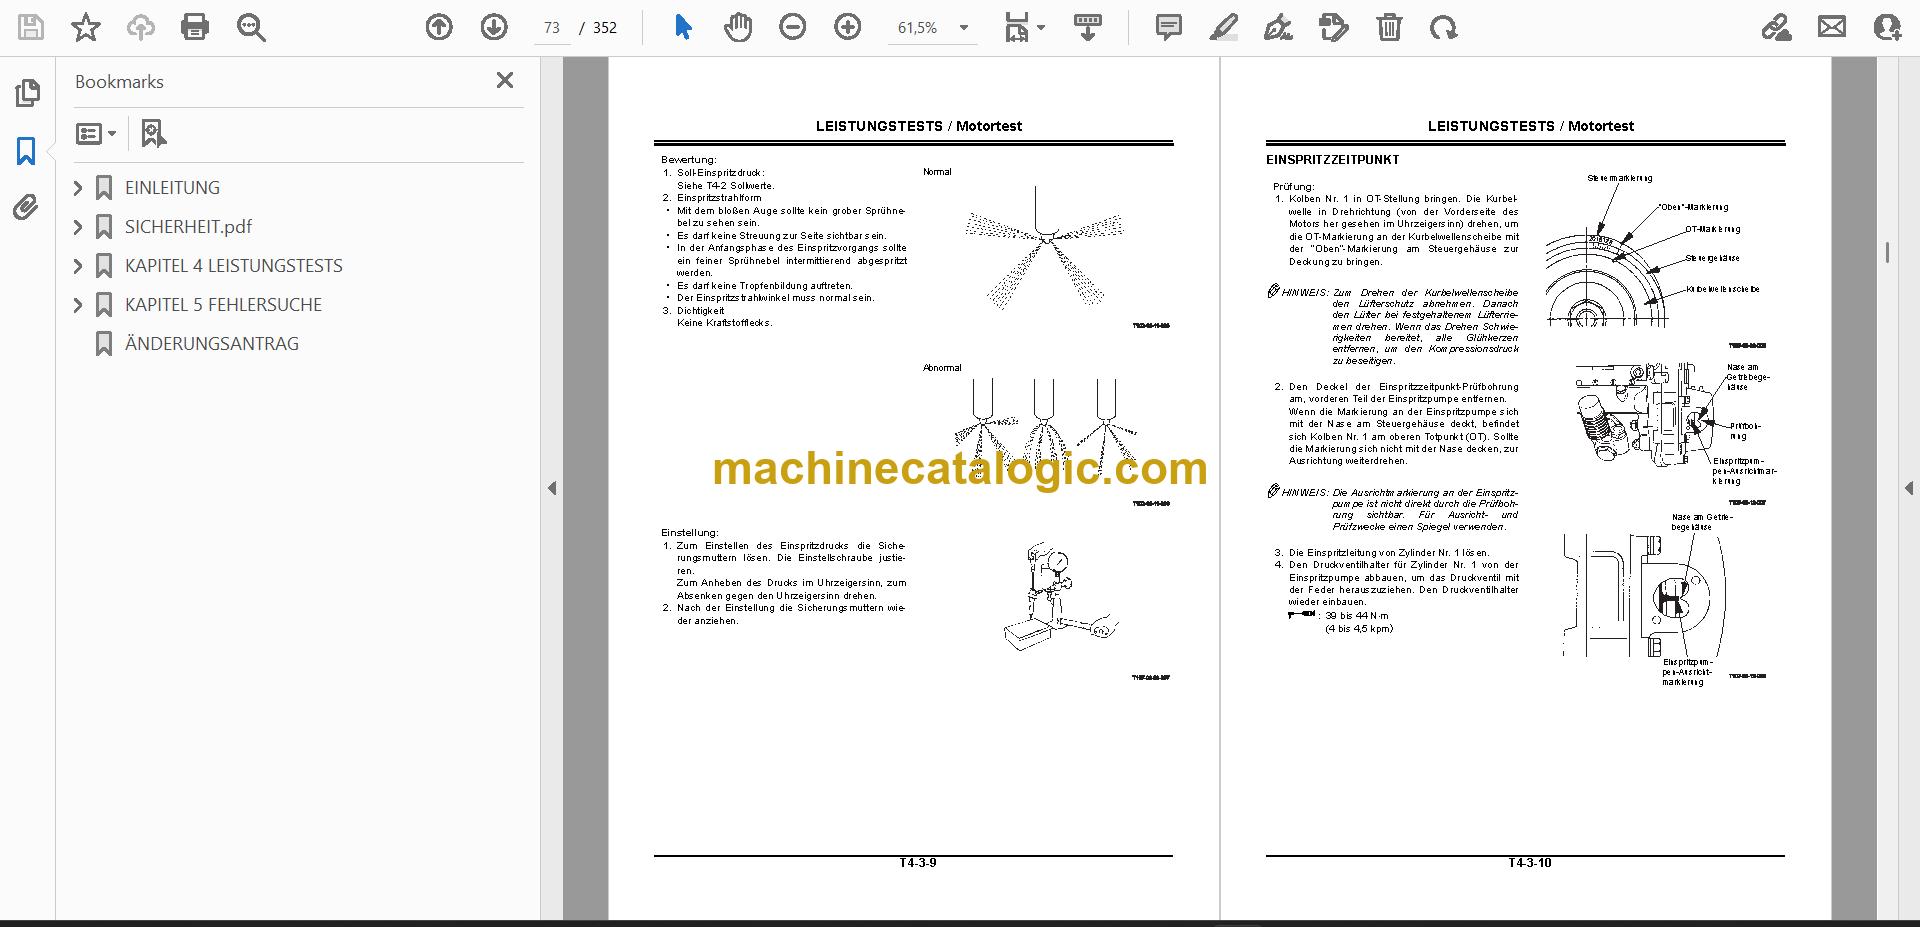1920x927 pixels.
Task: Add a sticky note comment
Action: (1168, 27)
